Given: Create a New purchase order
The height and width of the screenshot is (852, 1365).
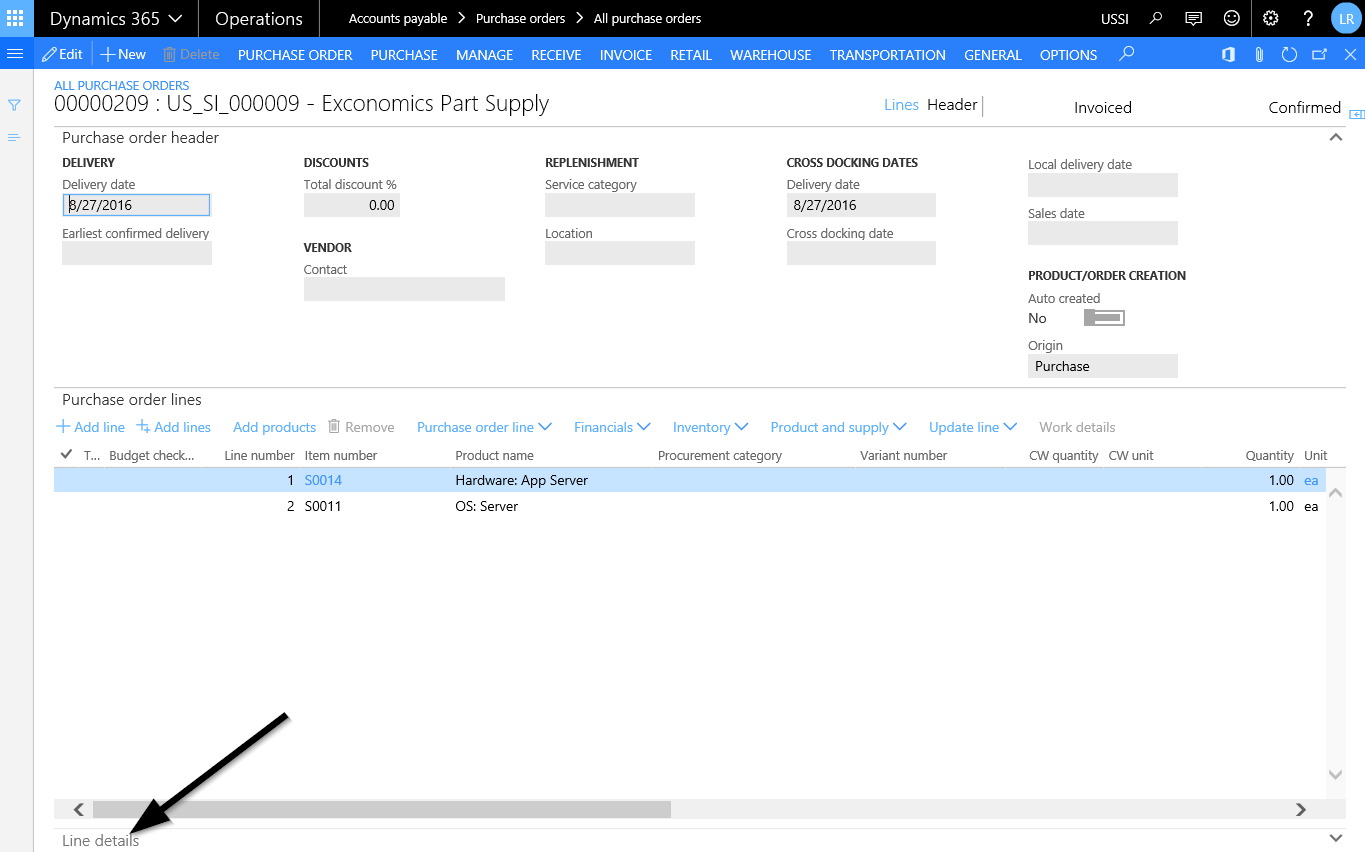Looking at the screenshot, I should tap(123, 54).
